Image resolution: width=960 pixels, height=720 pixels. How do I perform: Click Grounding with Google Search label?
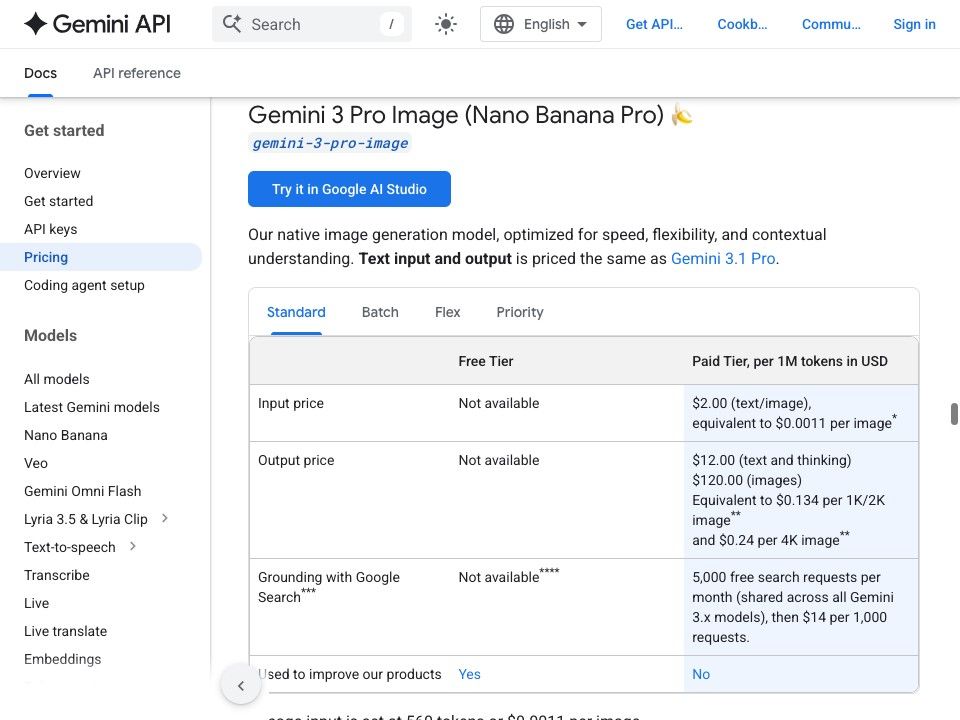pyautogui.click(x=329, y=587)
